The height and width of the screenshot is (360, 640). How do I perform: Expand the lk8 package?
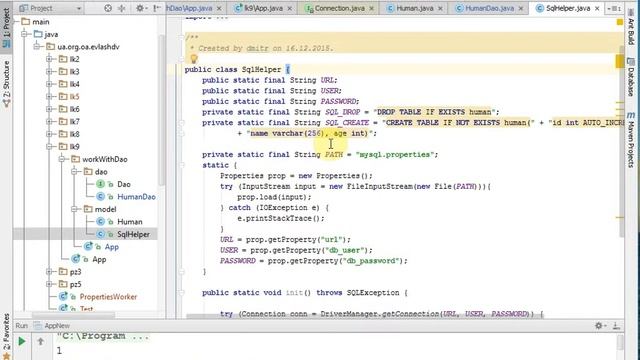(x=49, y=134)
